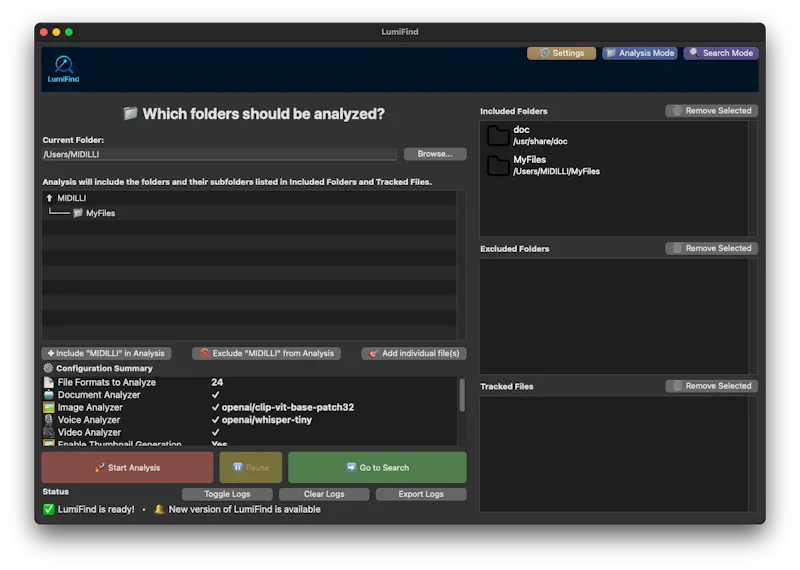The image size is (800, 570).
Task: Include "MIDILLI" in Analysis
Action: click(x=106, y=353)
